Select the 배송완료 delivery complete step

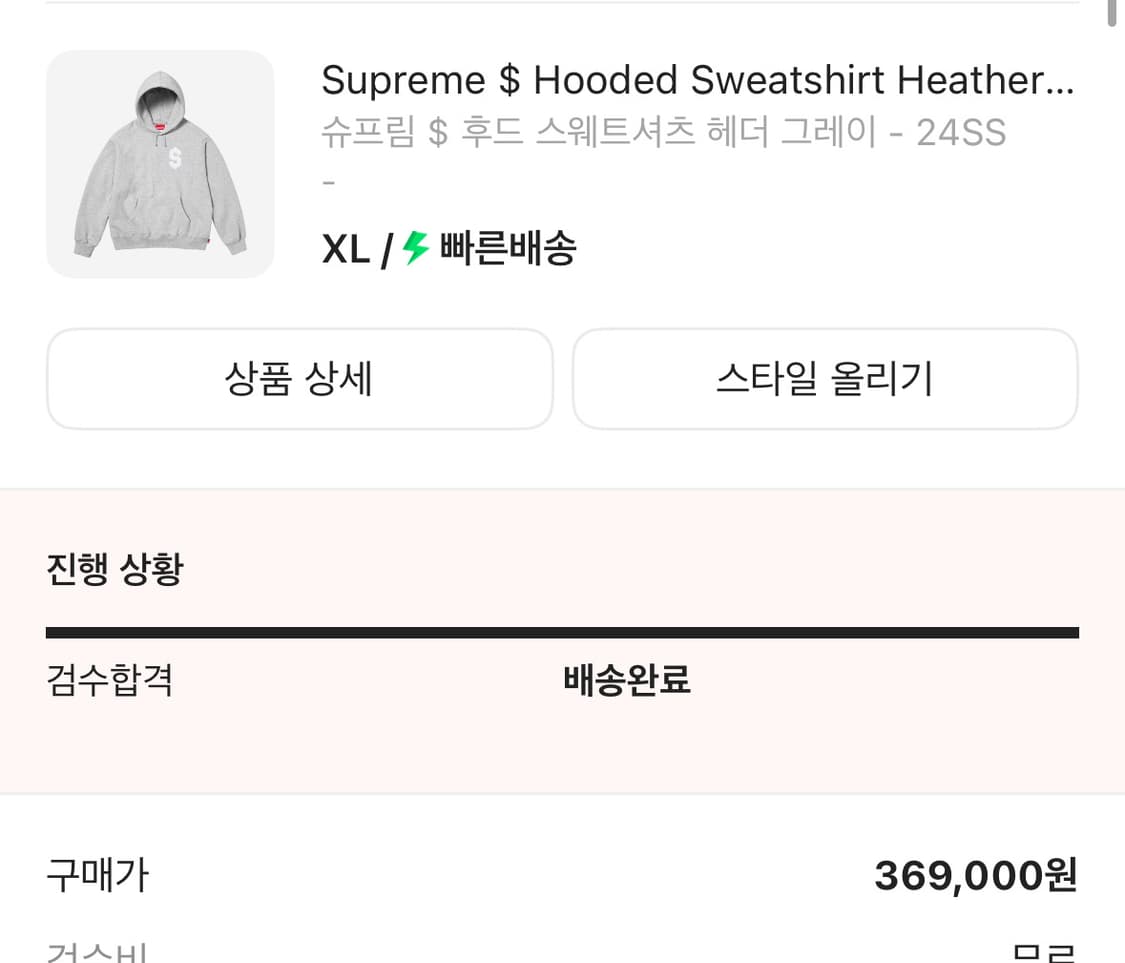coord(626,680)
